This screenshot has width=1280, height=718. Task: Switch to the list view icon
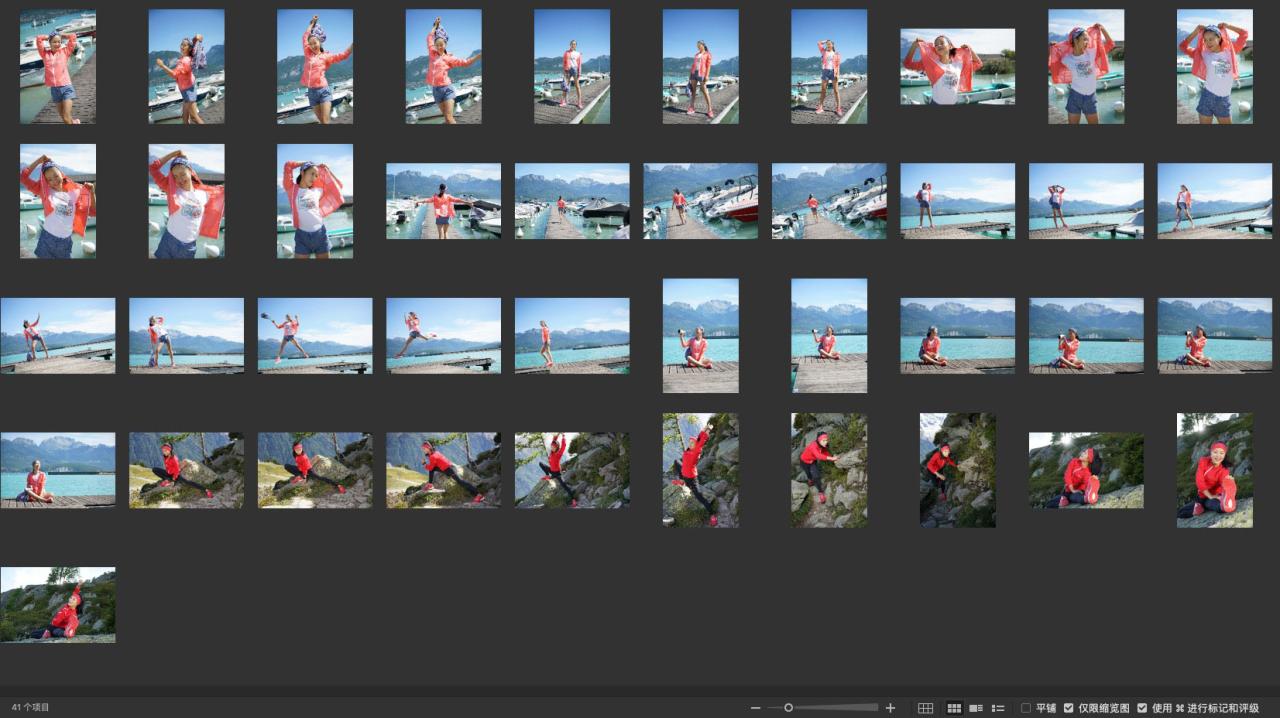pos(998,708)
